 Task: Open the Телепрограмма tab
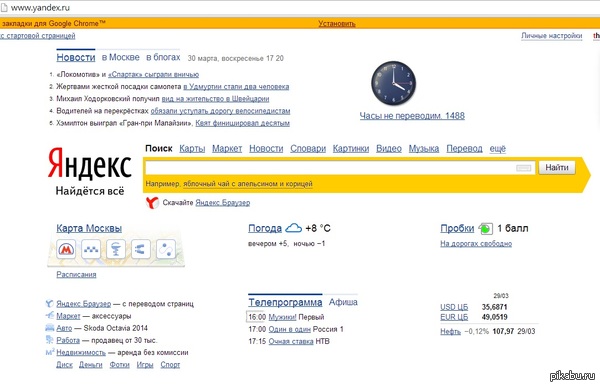pyautogui.click(x=285, y=302)
